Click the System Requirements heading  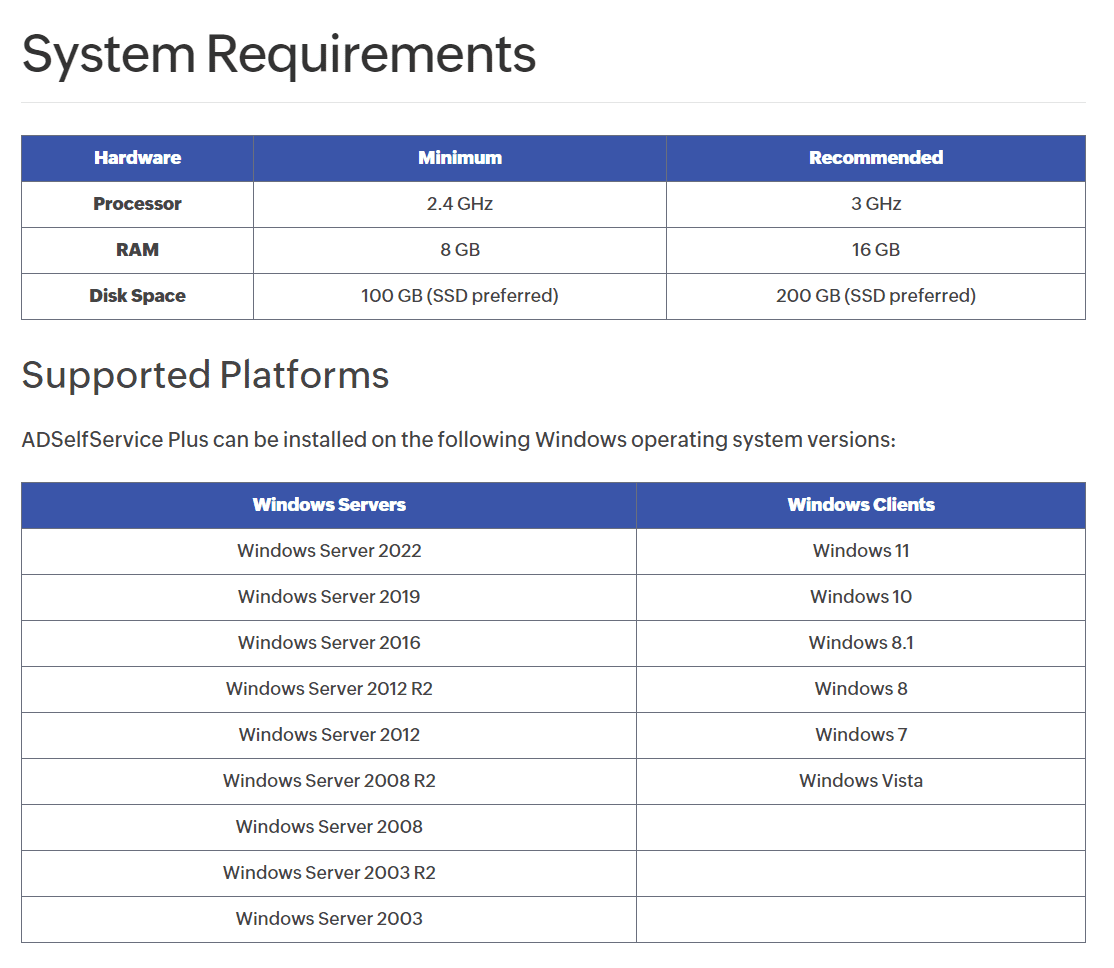tap(278, 55)
